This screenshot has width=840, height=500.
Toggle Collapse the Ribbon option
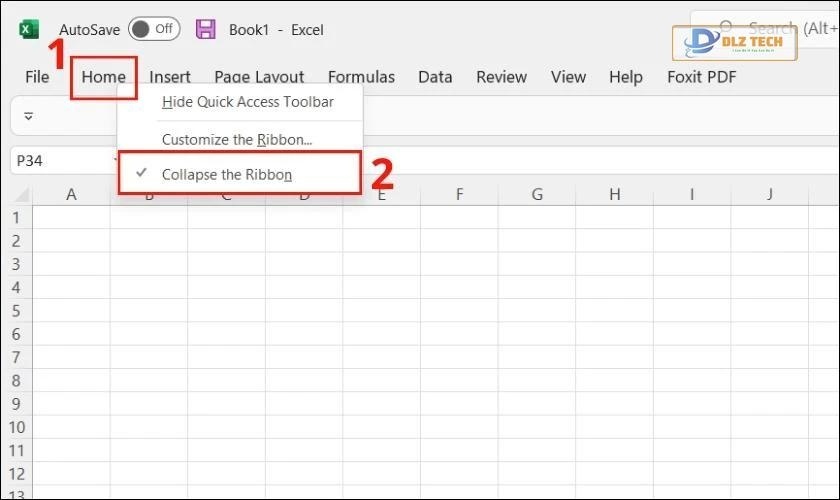point(239,173)
